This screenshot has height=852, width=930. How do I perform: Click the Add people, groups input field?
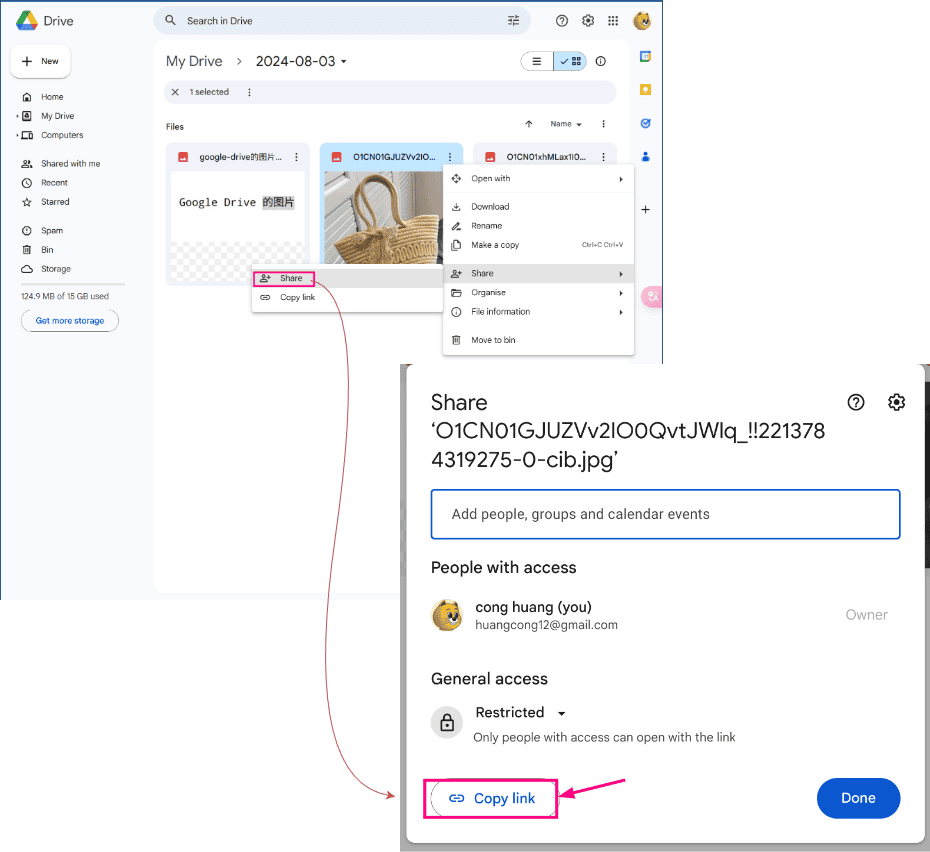(665, 514)
